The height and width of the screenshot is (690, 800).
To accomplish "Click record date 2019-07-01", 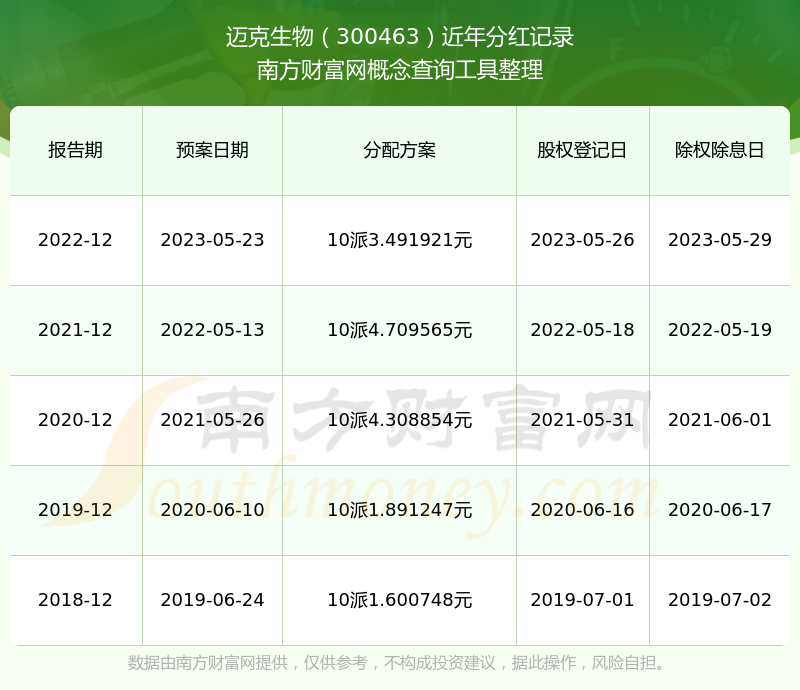I will (582, 600).
